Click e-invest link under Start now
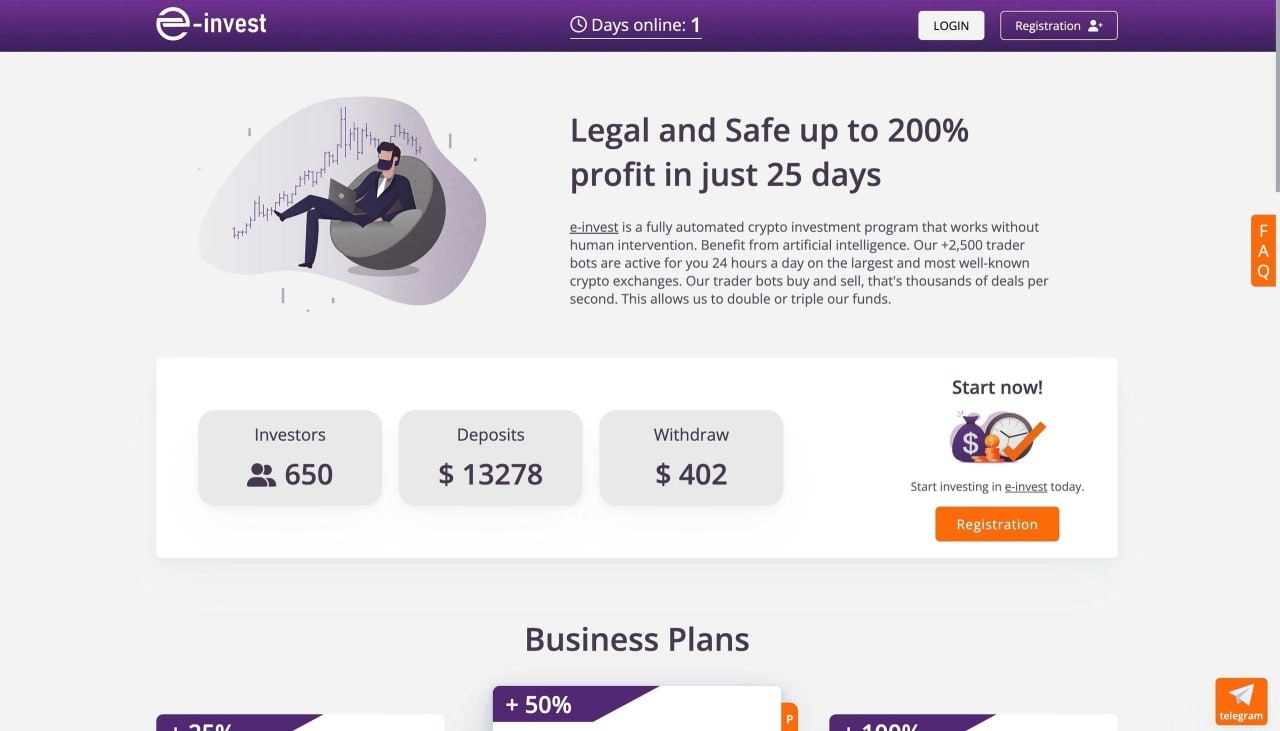 [1025, 487]
